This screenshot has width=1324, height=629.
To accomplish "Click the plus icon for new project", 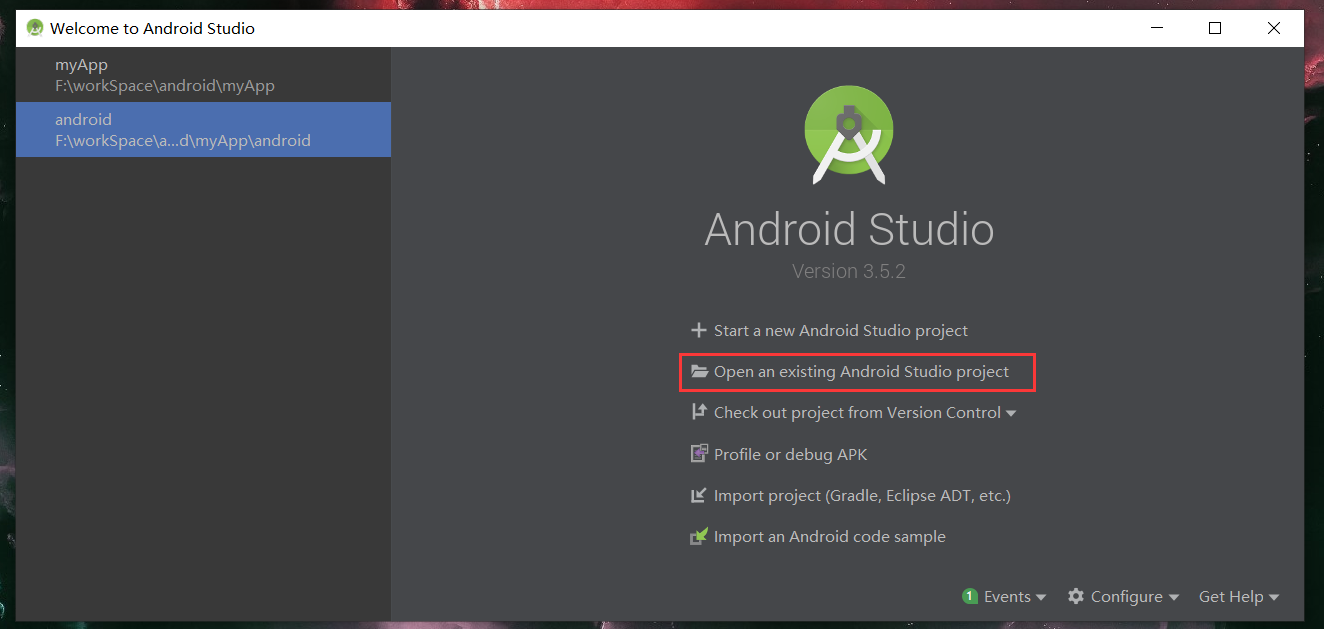I will point(698,331).
